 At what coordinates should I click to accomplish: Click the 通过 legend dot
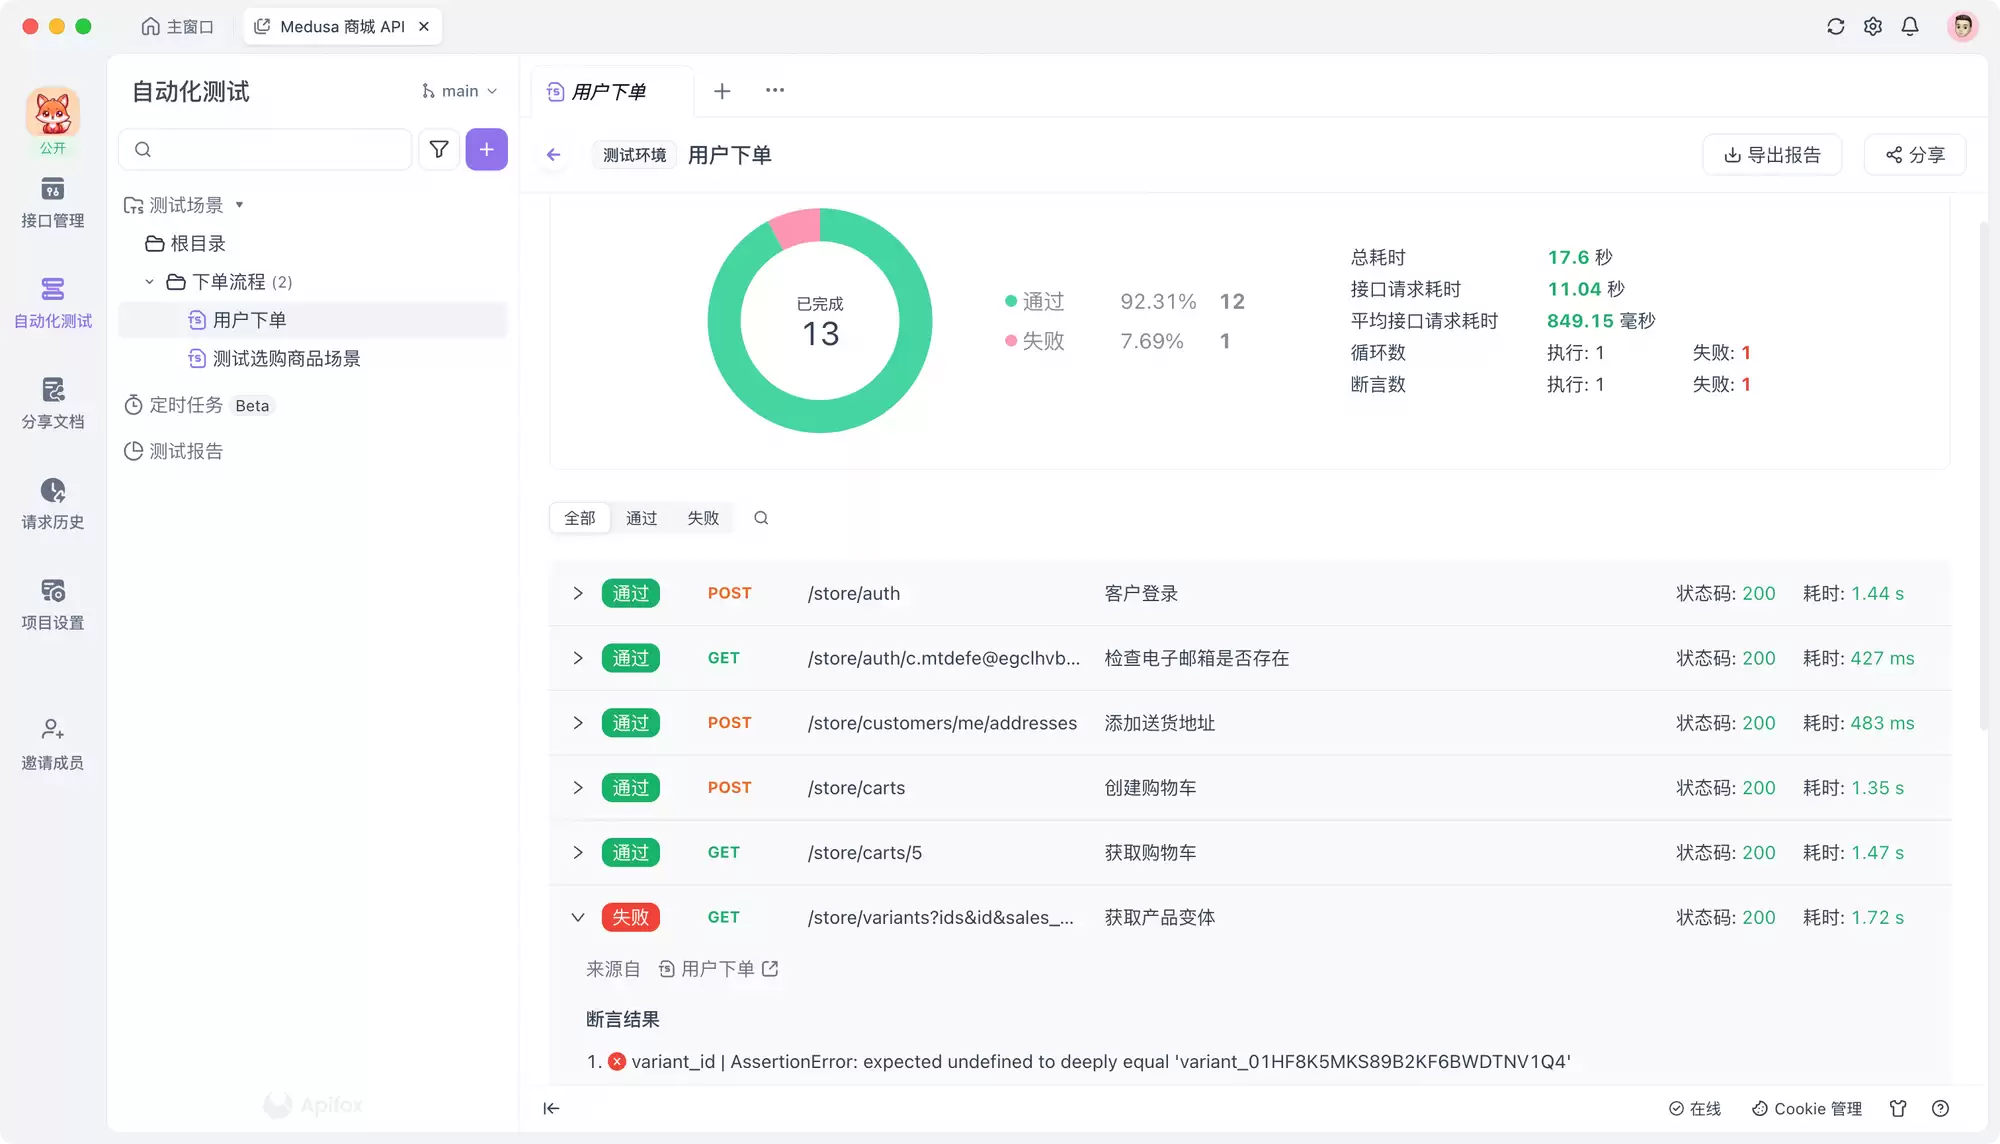1011,301
